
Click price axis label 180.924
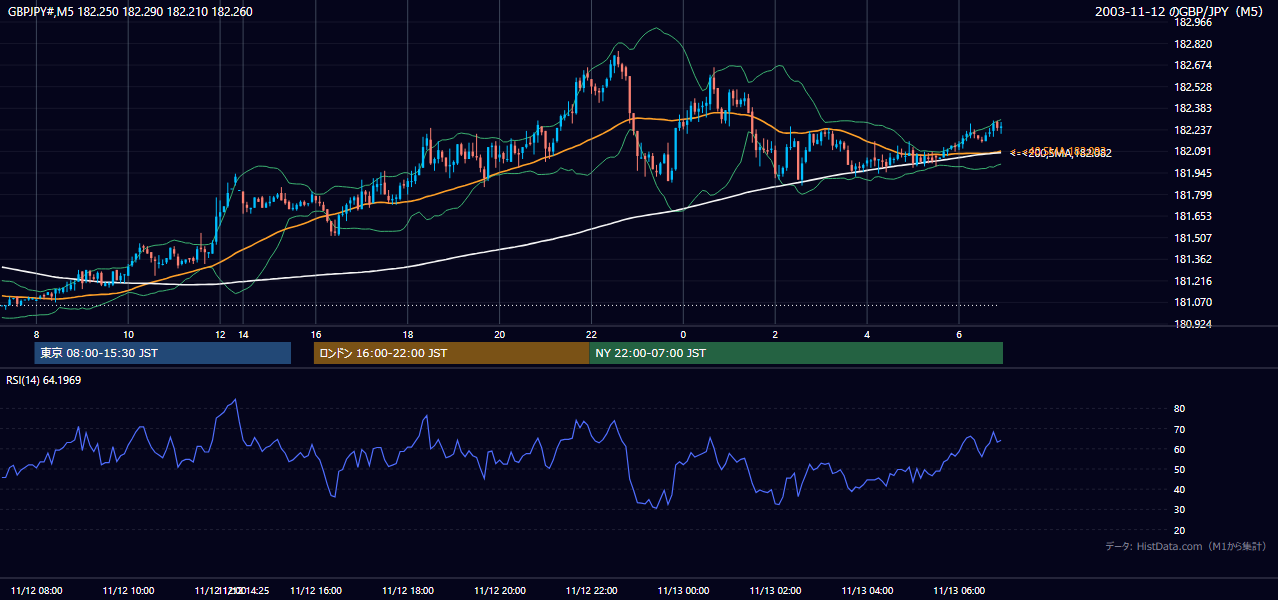(x=1193, y=324)
